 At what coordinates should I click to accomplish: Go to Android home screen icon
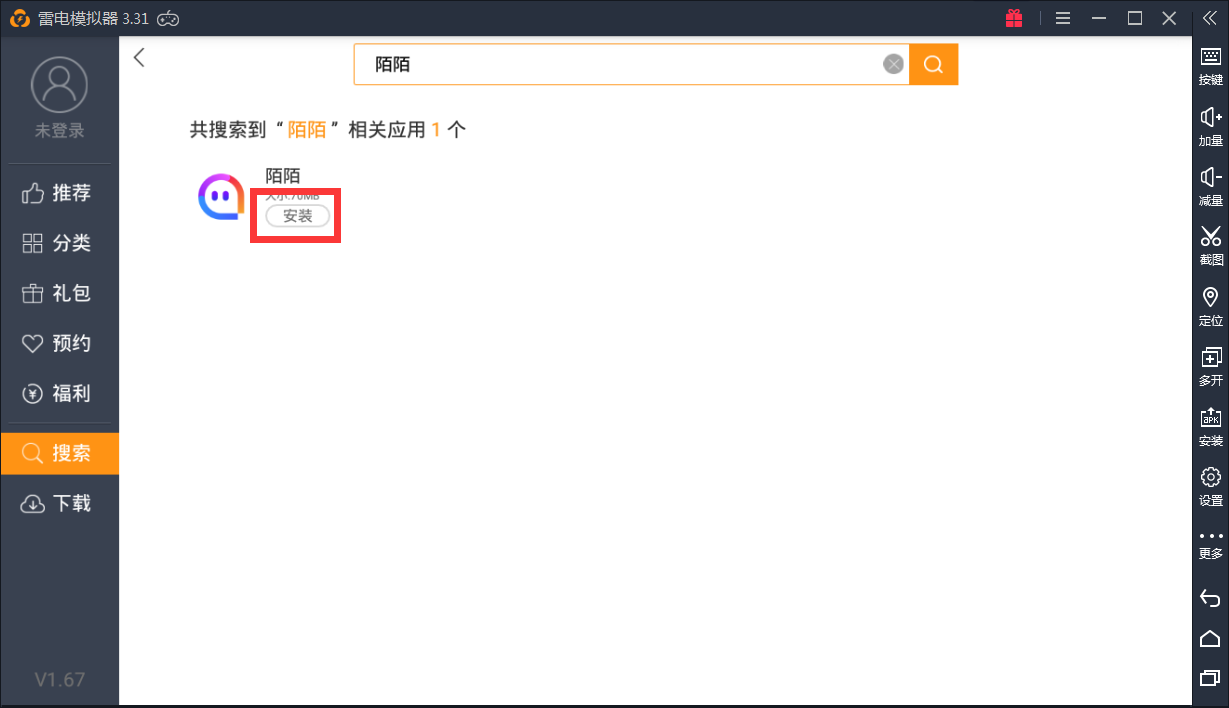pos(1210,638)
